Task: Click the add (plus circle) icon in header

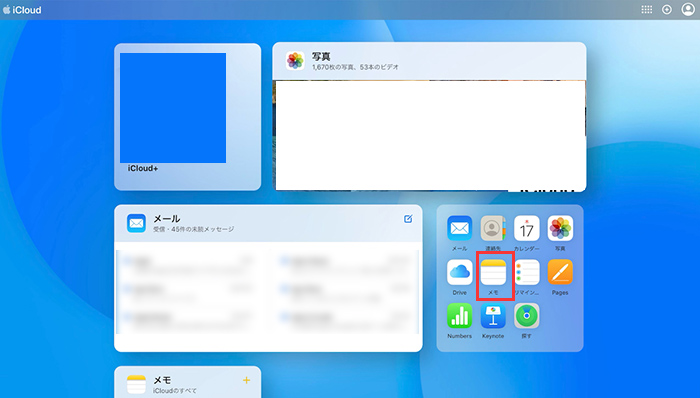Action: coord(667,9)
